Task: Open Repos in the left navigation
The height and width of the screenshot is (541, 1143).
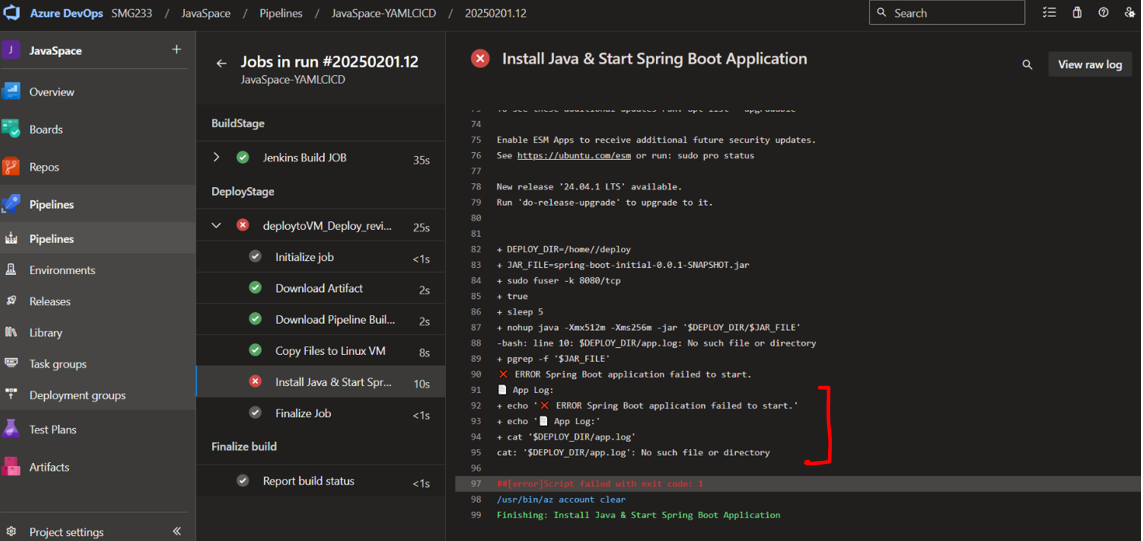Action: (x=43, y=167)
